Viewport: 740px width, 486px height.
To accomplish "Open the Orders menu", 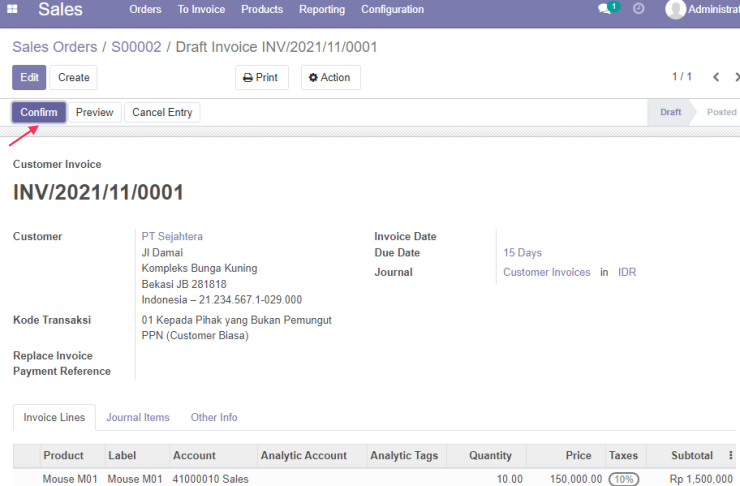I will coord(145,9).
